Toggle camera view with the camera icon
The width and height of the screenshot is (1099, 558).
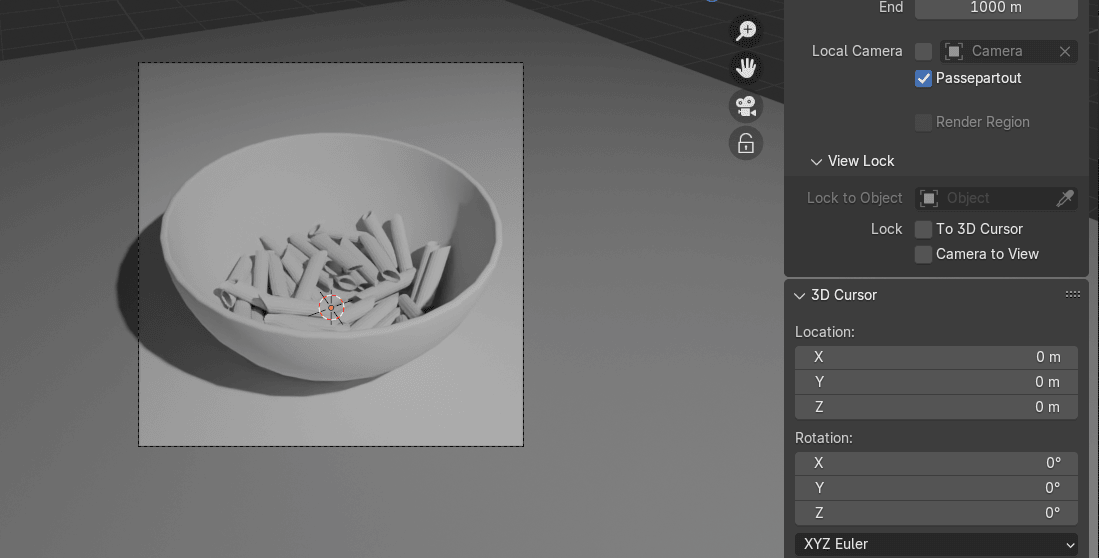(746, 106)
